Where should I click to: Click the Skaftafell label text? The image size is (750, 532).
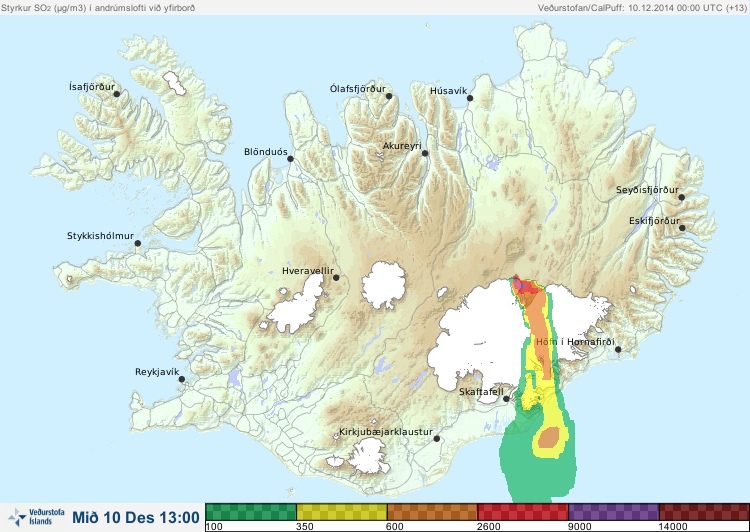pyautogui.click(x=481, y=392)
